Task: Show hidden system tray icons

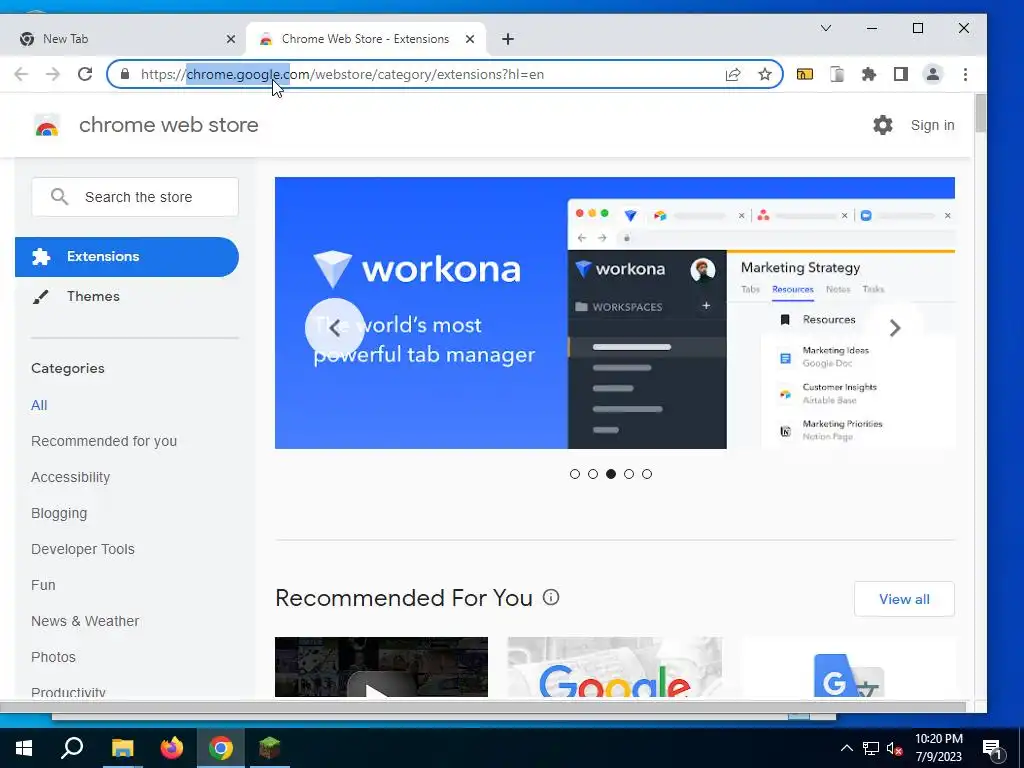Action: point(846,748)
